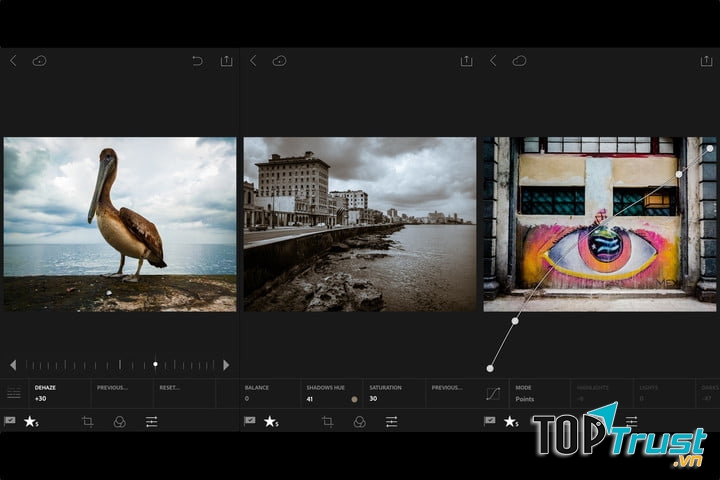The image size is (720, 480).
Task: Tap Previous... next to Dehaze
Action: point(112,388)
